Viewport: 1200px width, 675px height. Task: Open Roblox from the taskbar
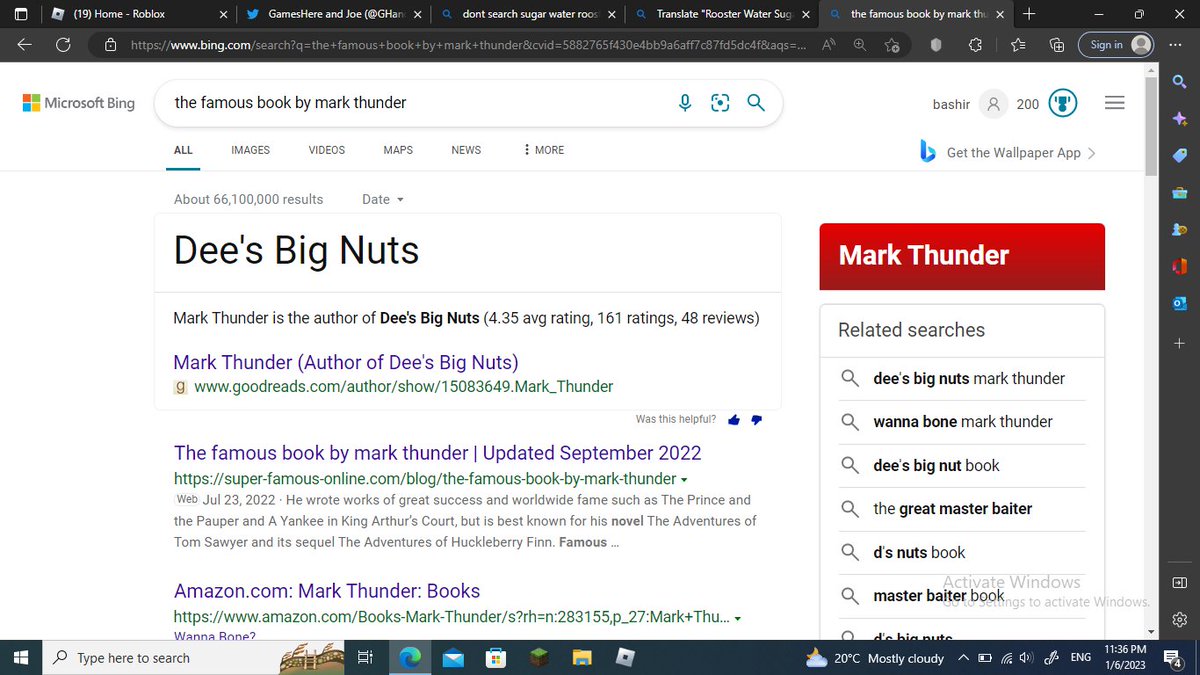pos(626,657)
